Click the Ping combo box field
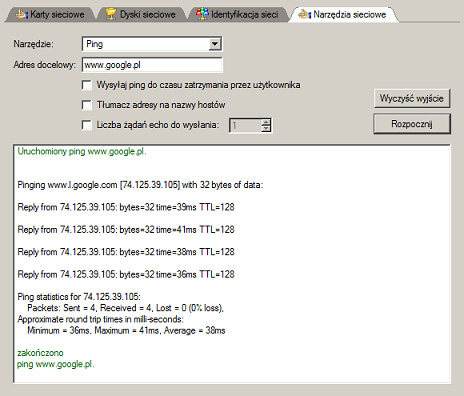Screen dimensions: 464x396 152,44
